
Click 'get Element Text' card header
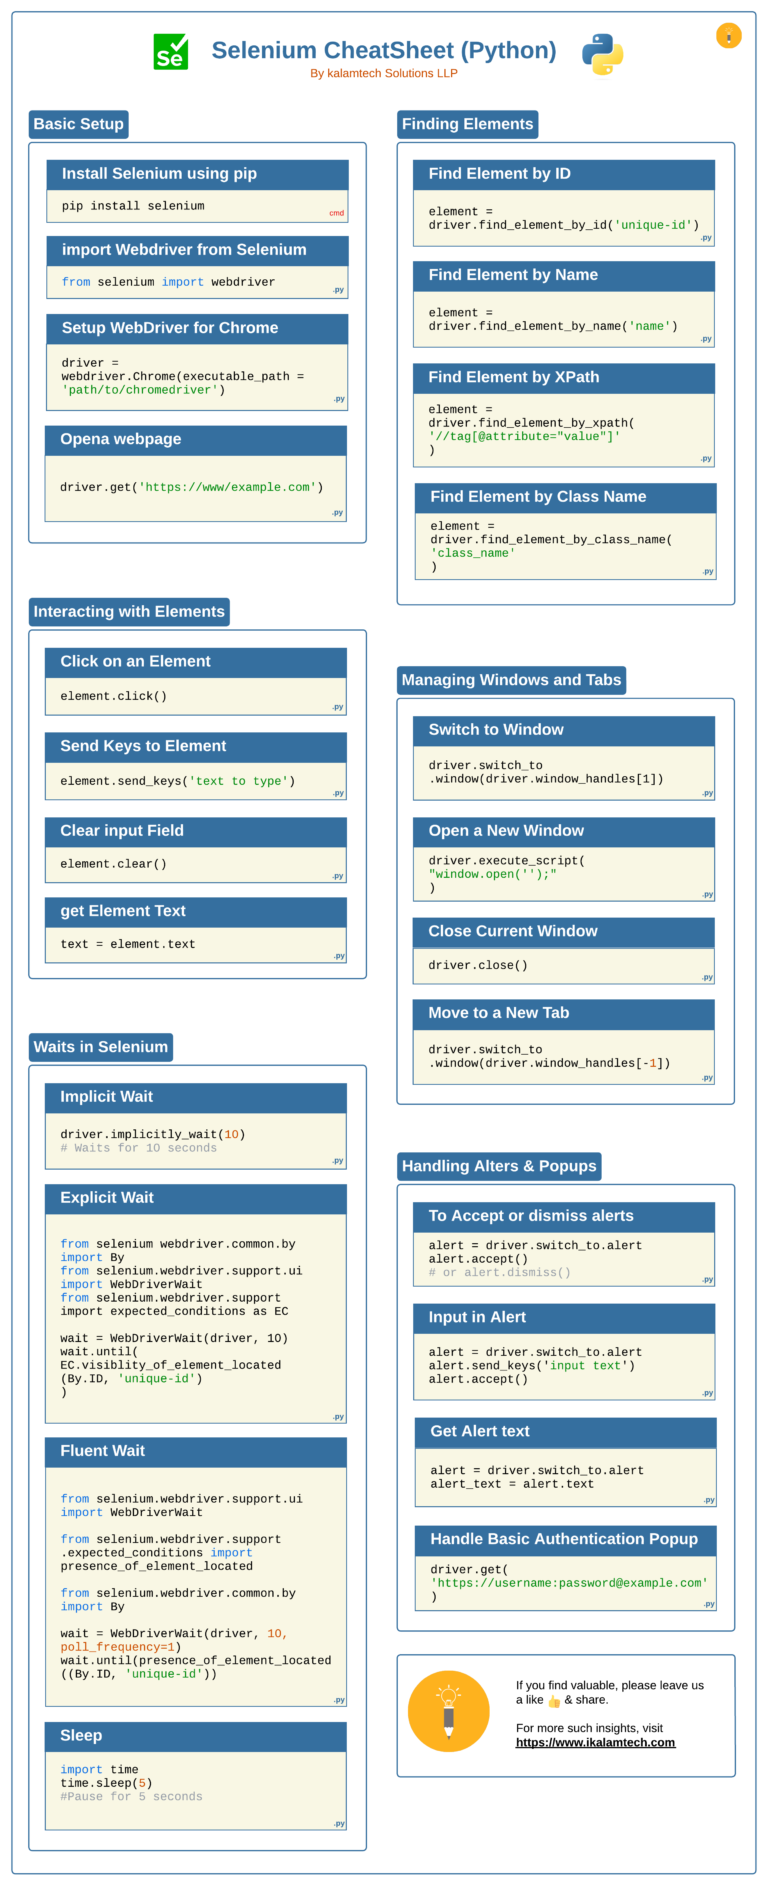pyautogui.click(x=196, y=912)
